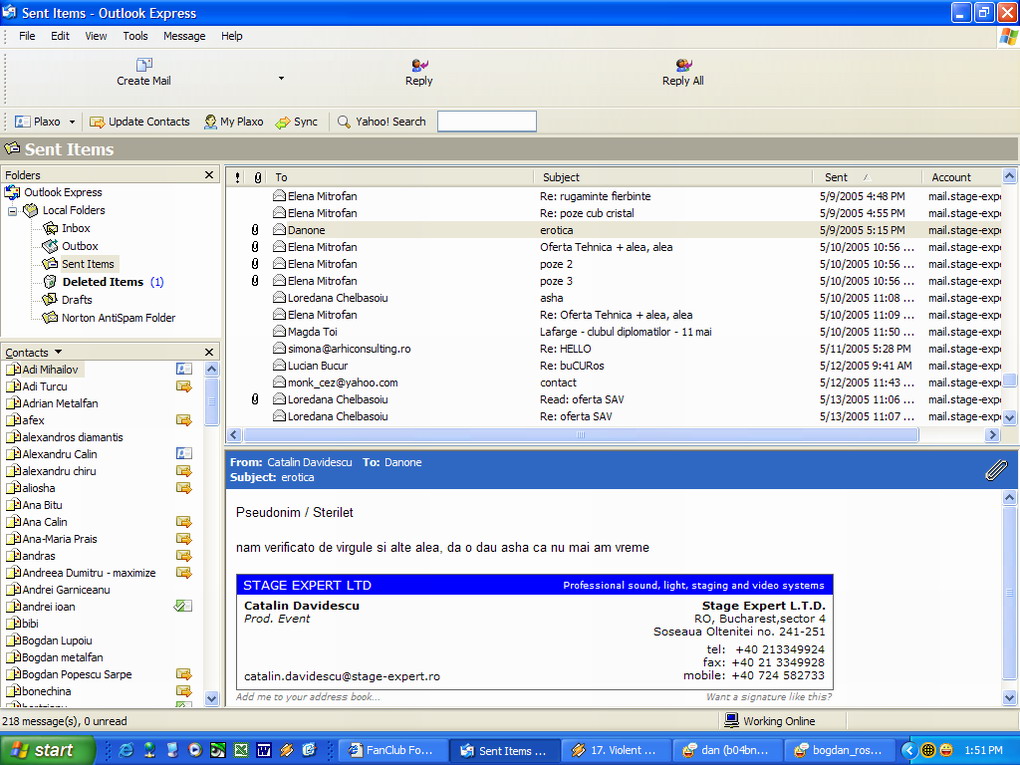Image resolution: width=1020 pixels, height=765 pixels.
Task: Focus the Yahoo! Search text box
Action: [487, 122]
